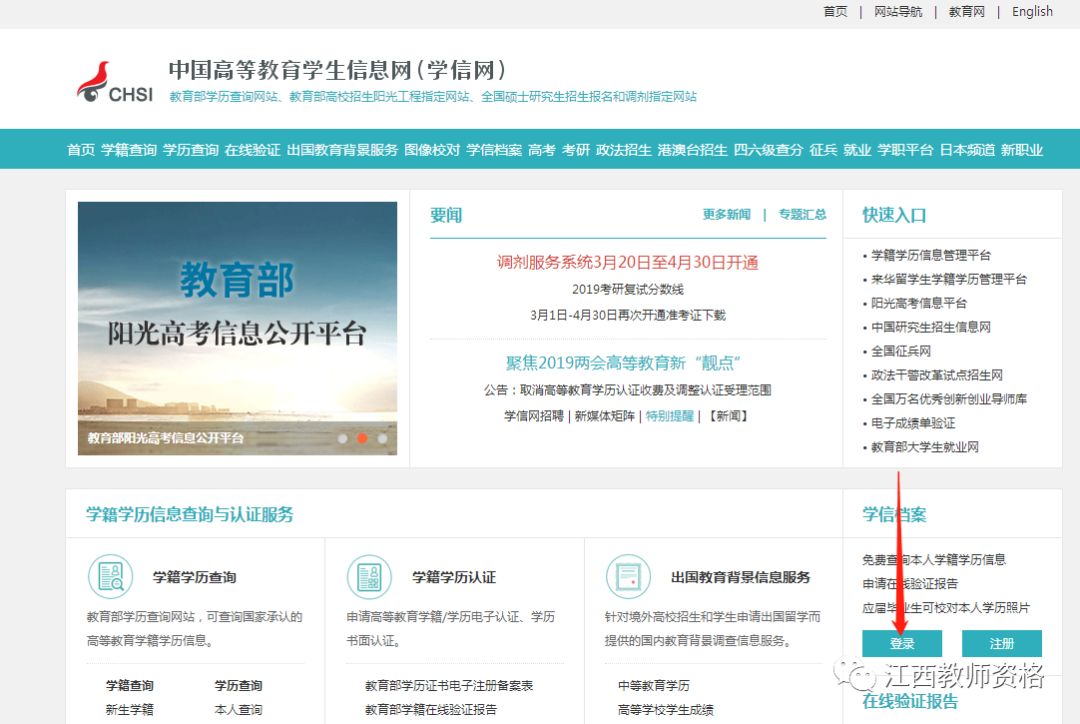Open 特别提醒 link
Viewport: 1080px width, 724px height.
669,416
